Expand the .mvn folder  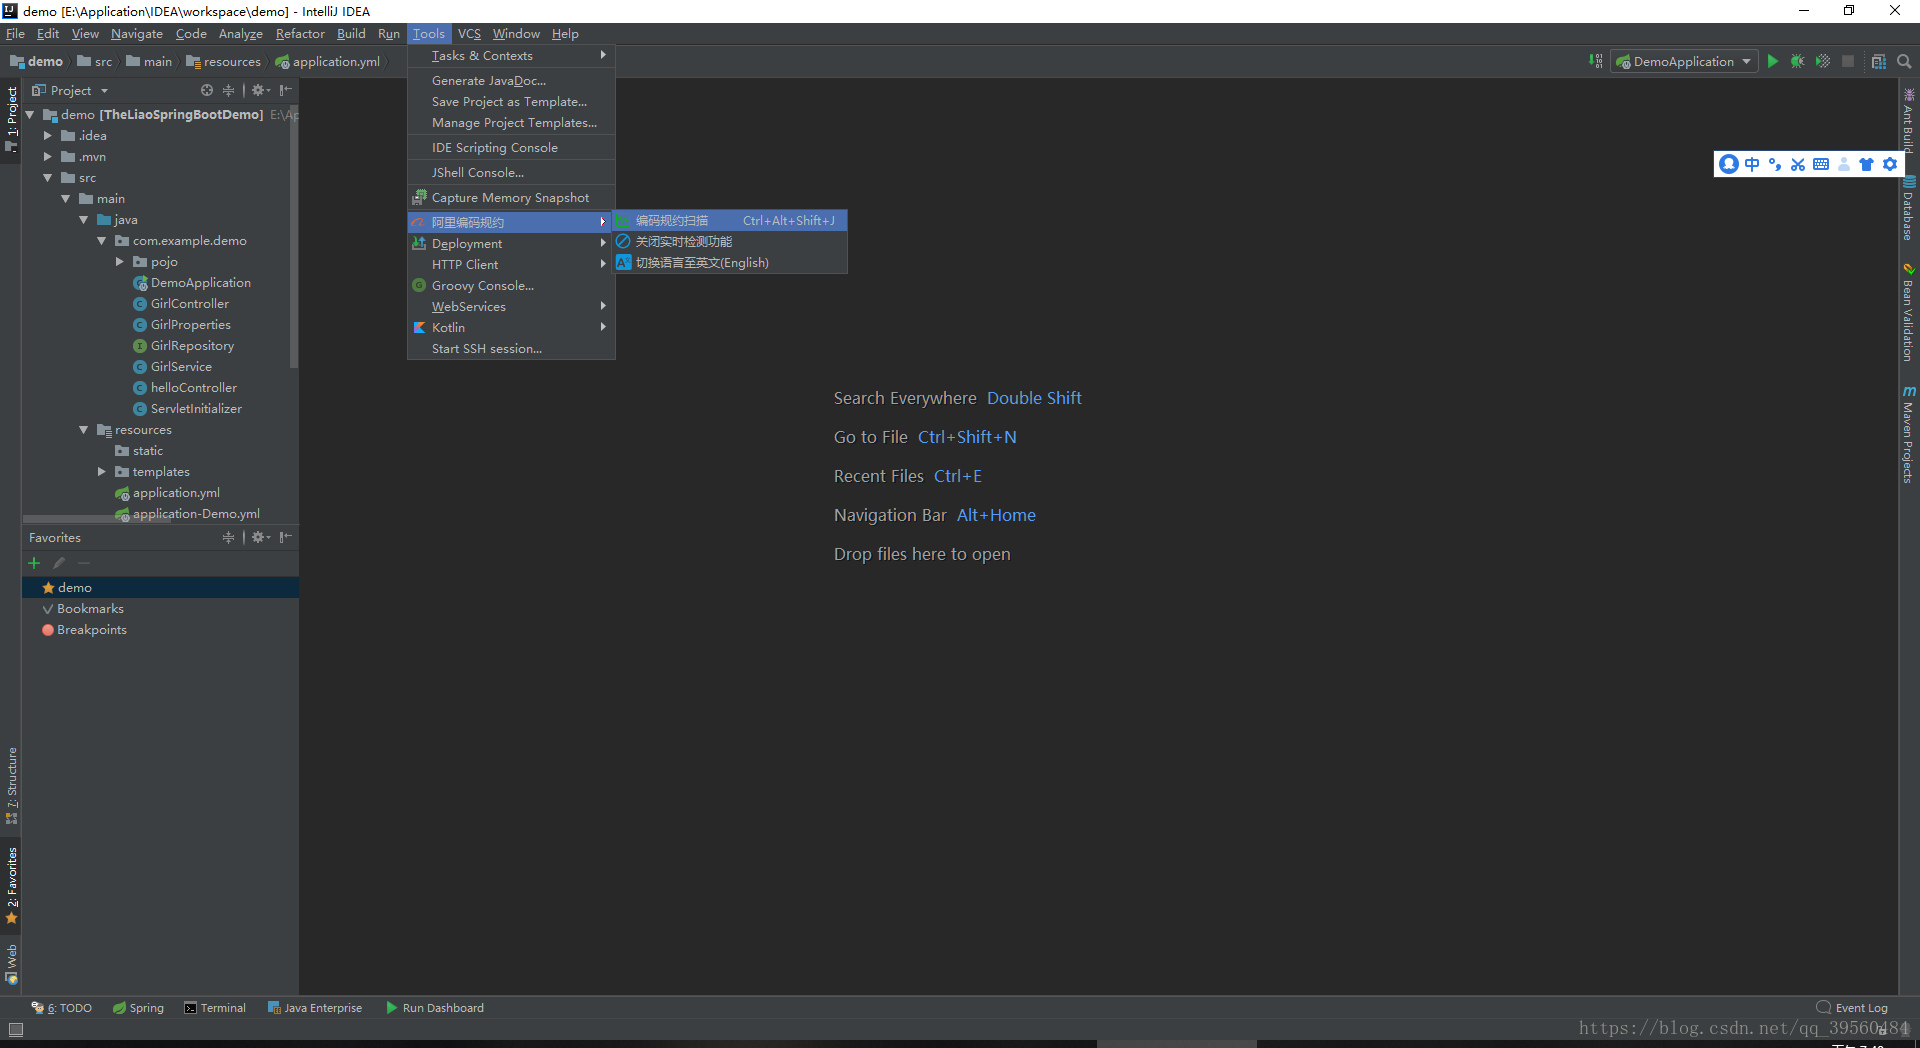47,157
